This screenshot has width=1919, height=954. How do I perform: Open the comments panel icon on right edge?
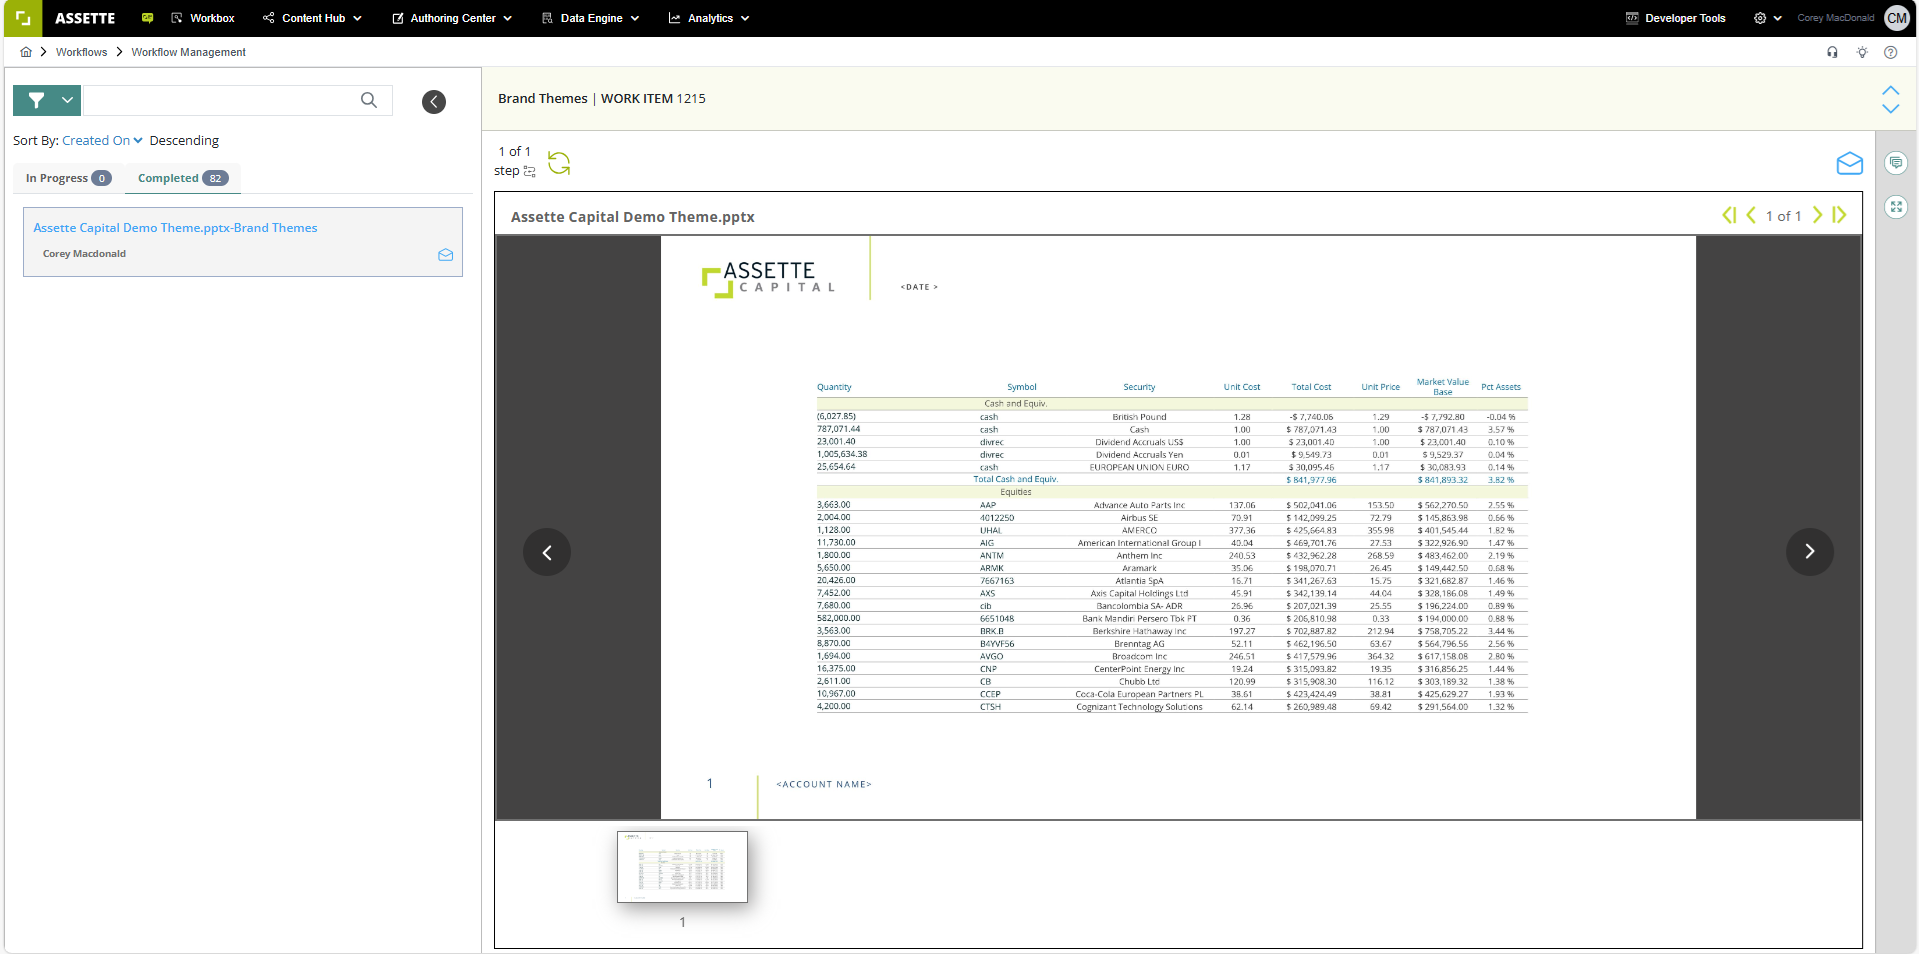(1896, 163)
